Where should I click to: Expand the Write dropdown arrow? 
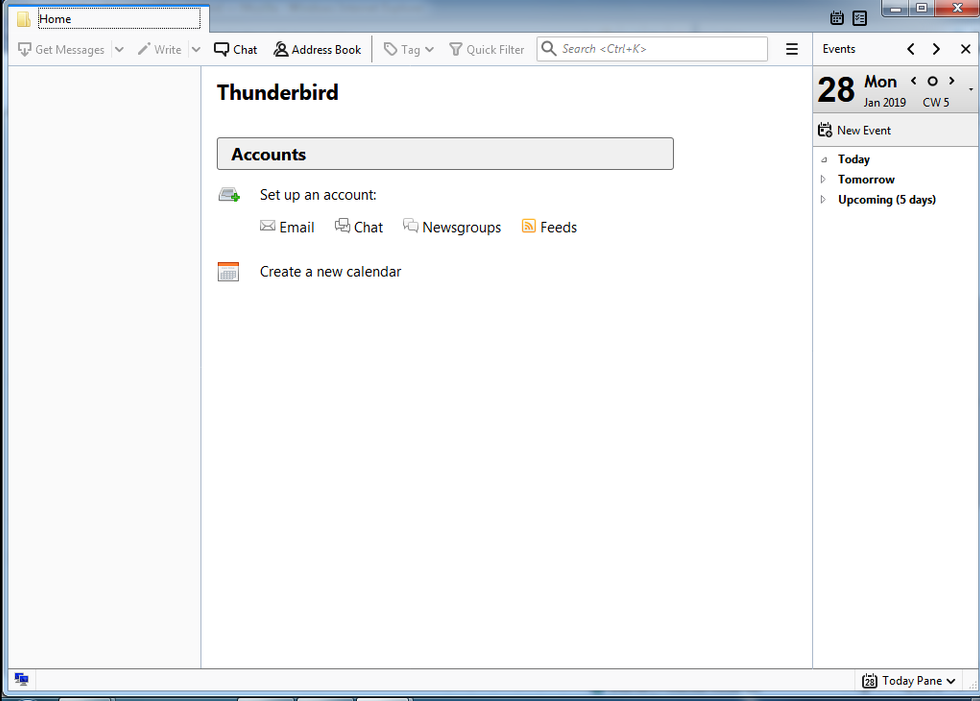[196, 49]
